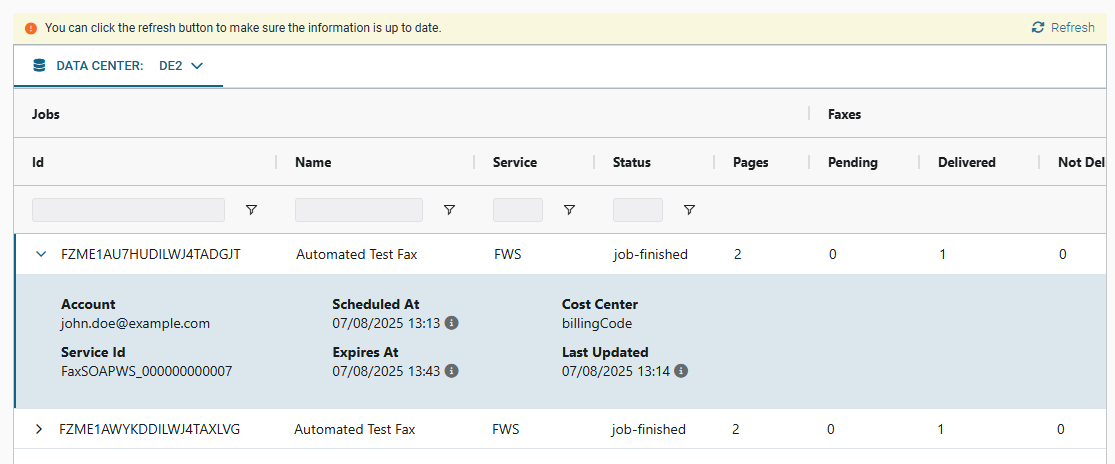Open the Service column filter icon
Screen dimensions: 1115x464
(x=569, y=210)
